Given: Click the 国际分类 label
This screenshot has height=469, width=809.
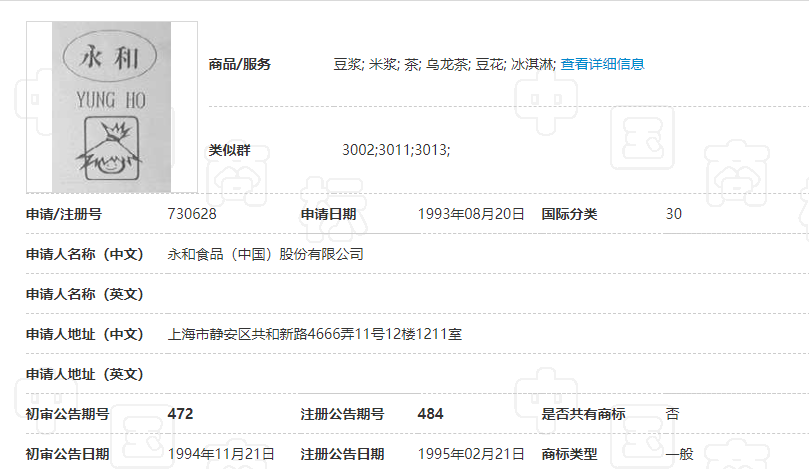Looking at the screenshot, I should [x=569, y=214].
